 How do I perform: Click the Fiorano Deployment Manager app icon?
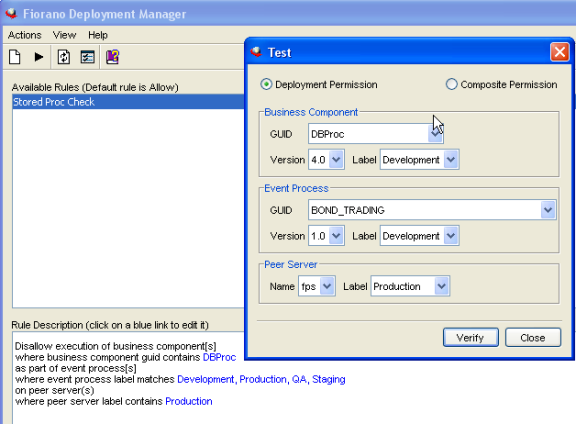(x=11, y=14)
